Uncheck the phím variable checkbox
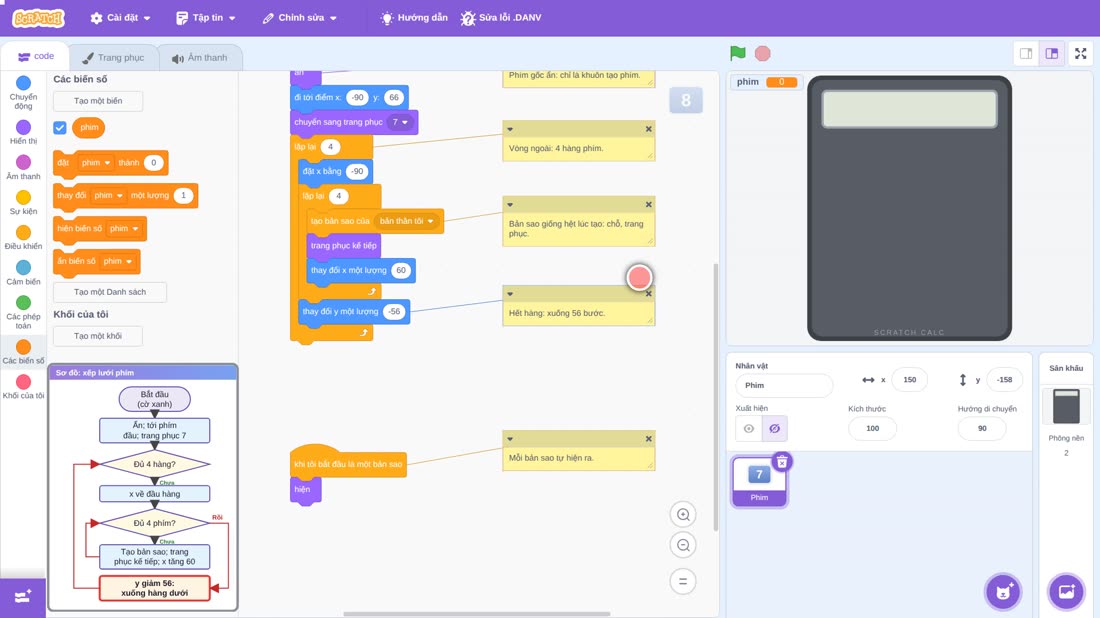Image resolution: width=1100 pixels, height=618 pixels. coord(60,128)
